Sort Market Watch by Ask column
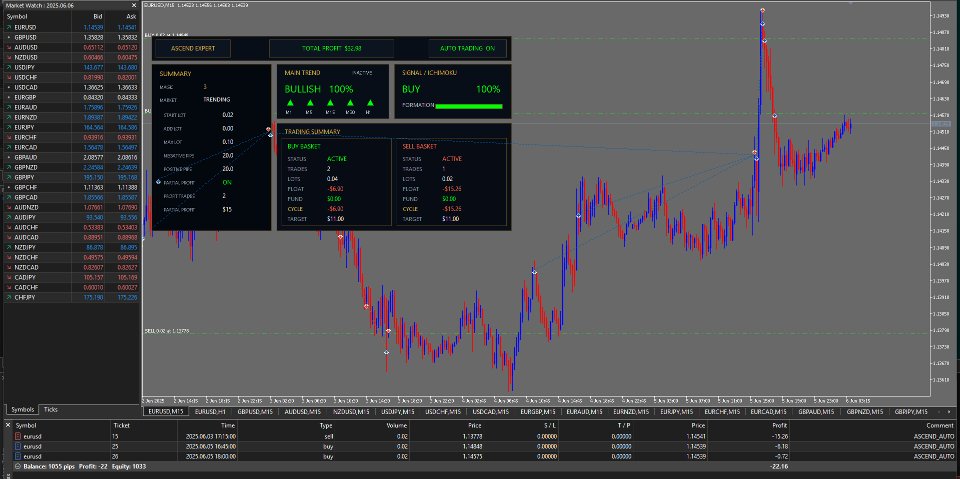Image resolution: width=960 pixels, height=479 pixels. 122,17
